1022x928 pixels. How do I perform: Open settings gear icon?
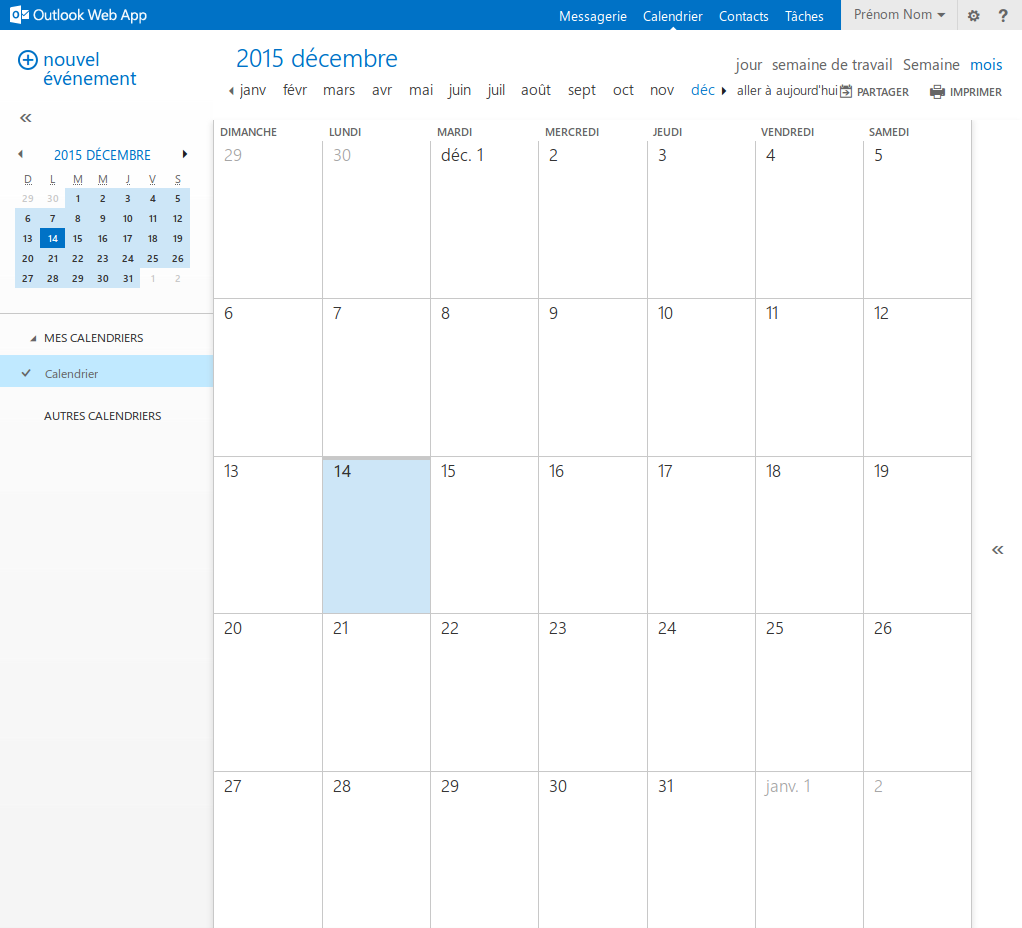tap(973, 16)
